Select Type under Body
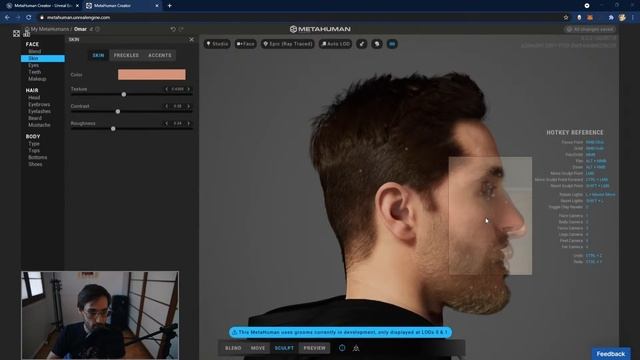 tap(34, 144)
